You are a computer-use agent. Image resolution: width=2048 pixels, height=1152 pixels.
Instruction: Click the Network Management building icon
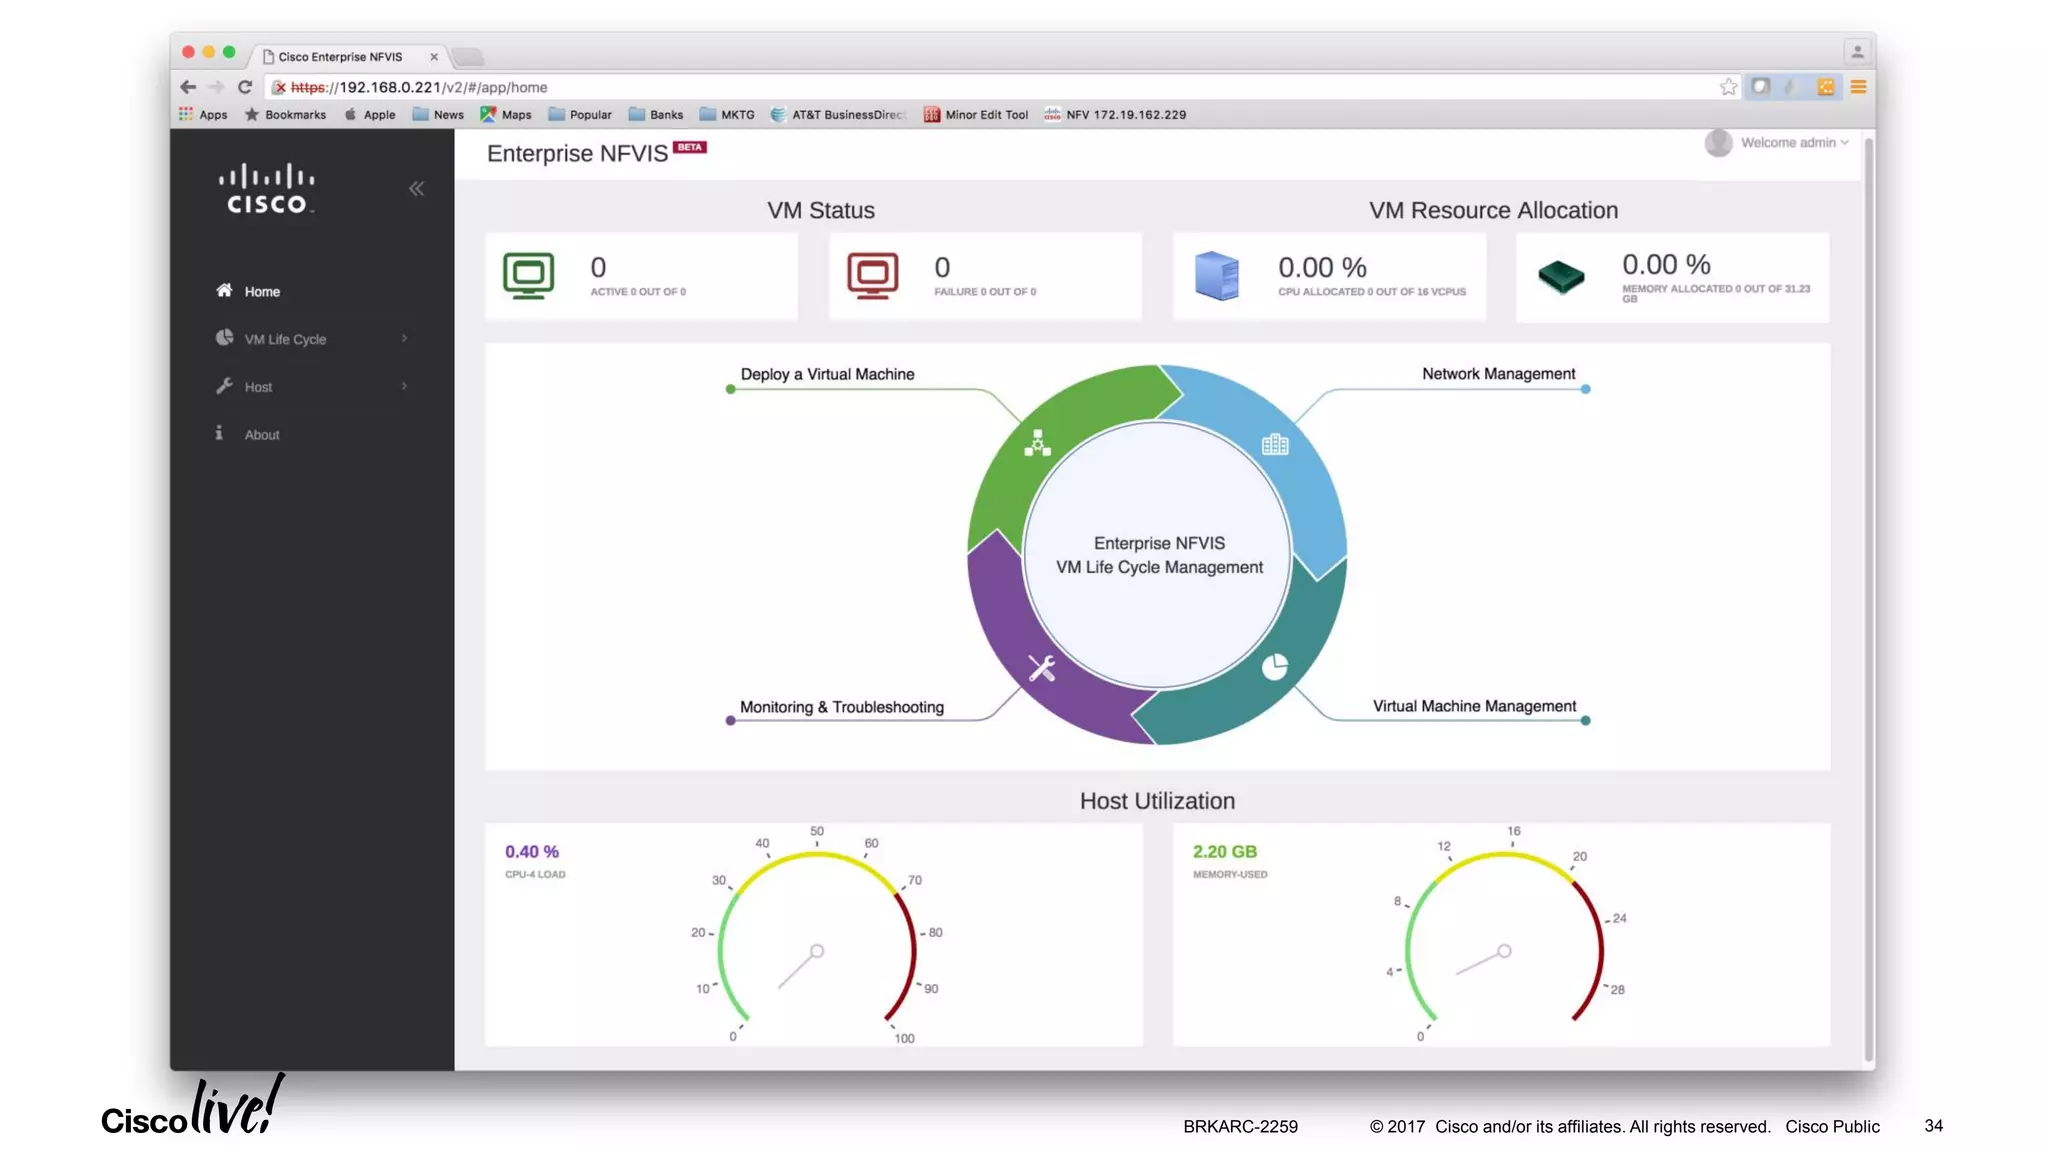pos(1274,445)
